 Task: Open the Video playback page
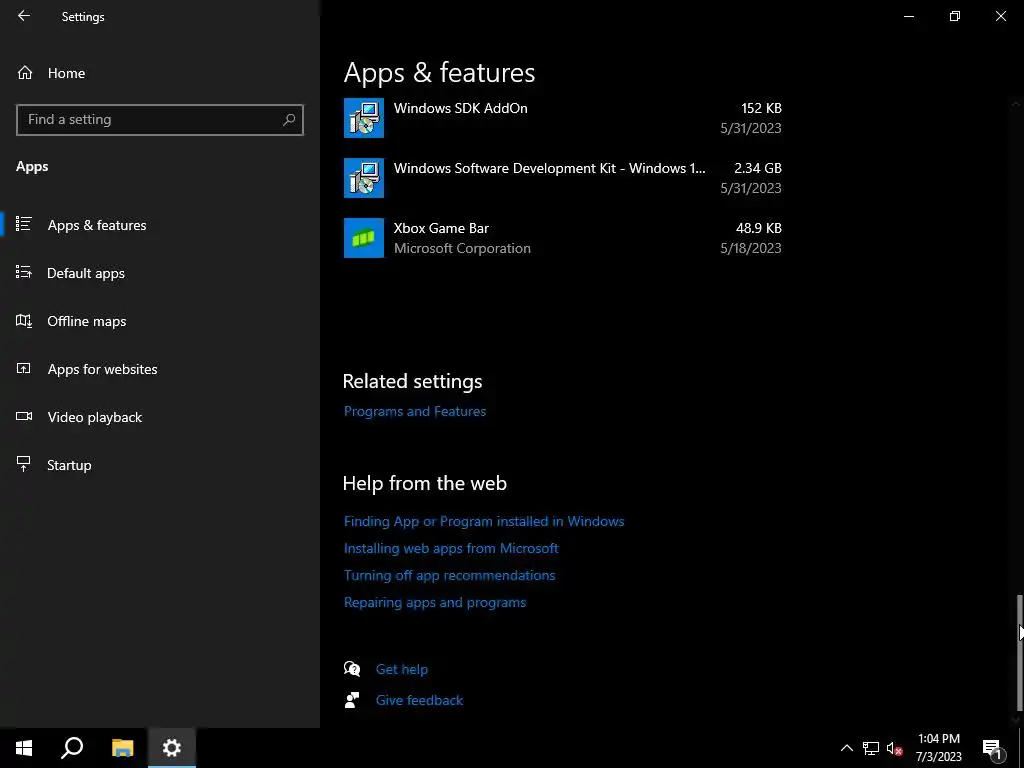click(95, 417)
